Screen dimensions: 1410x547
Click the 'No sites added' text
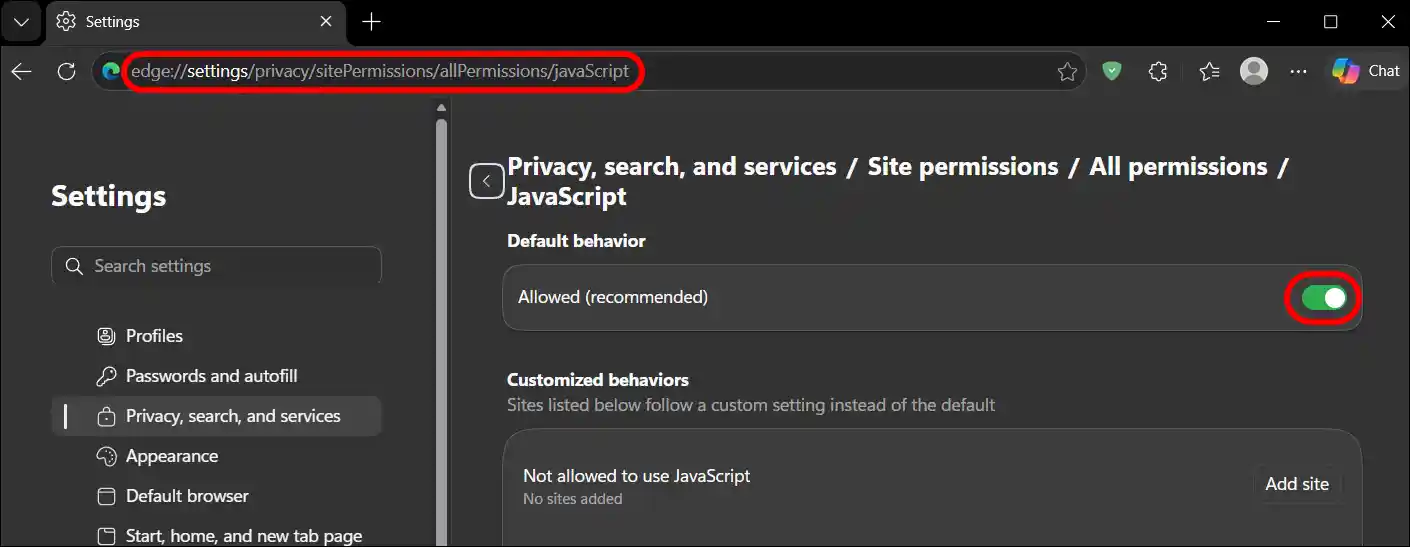[x=573, y=499]
